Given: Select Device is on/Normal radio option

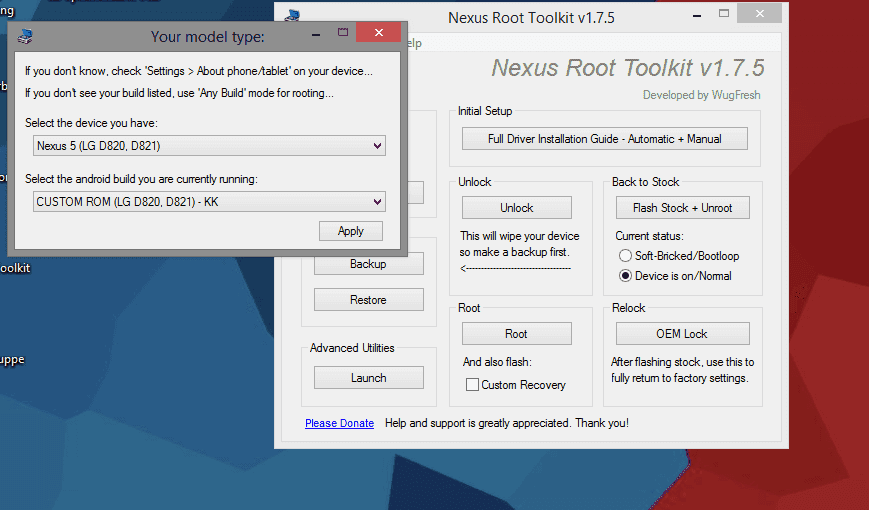Looking at the screenshot, I should point(625,276).
